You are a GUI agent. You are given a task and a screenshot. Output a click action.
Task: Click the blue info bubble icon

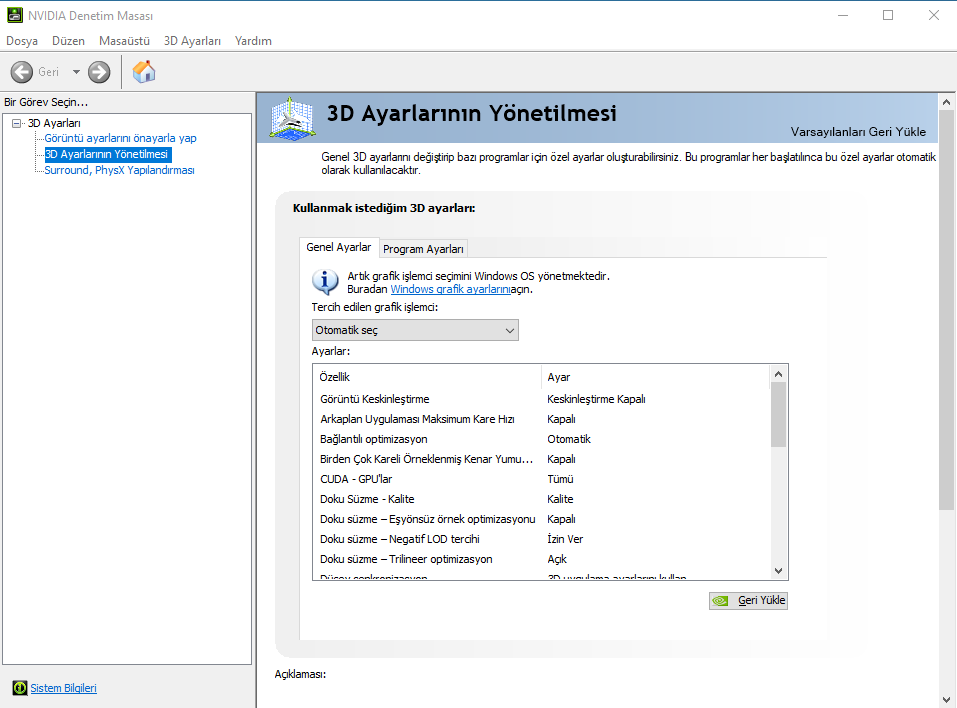click(x=325, y=282)
